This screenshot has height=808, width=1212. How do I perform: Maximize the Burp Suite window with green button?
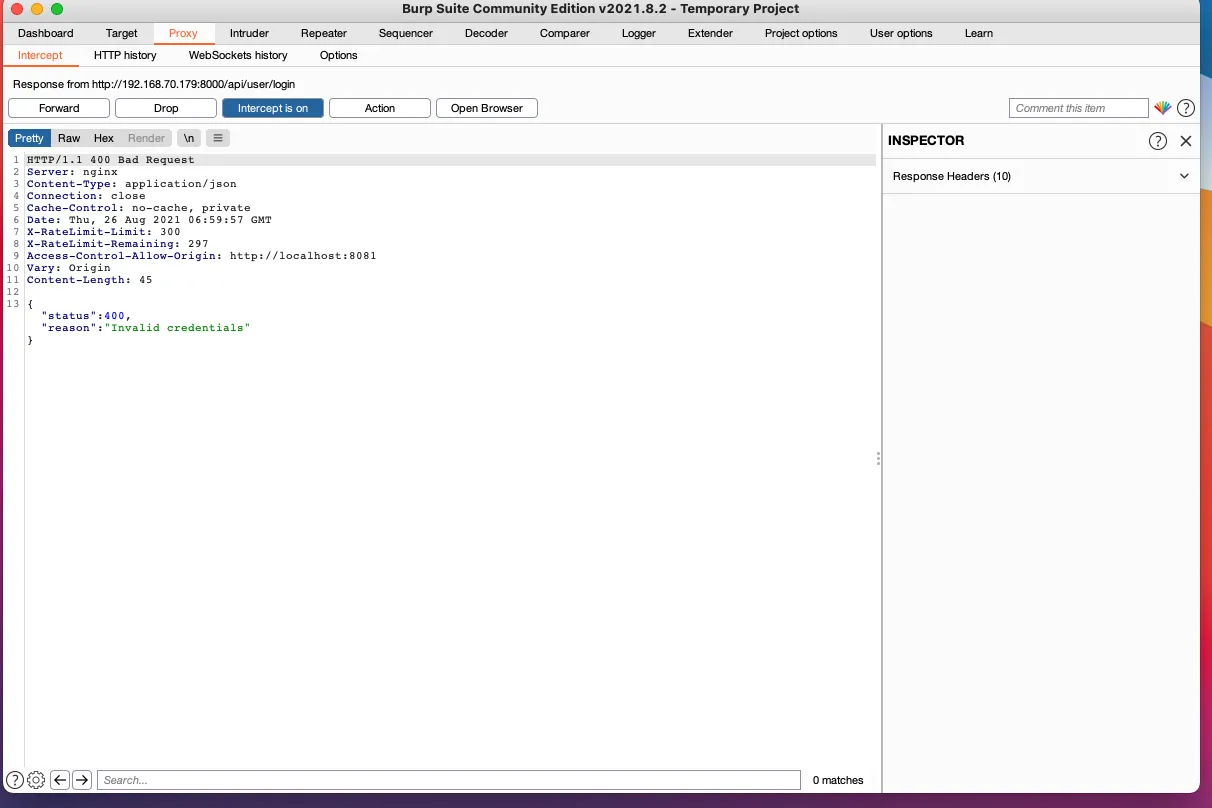pos(56,9)
